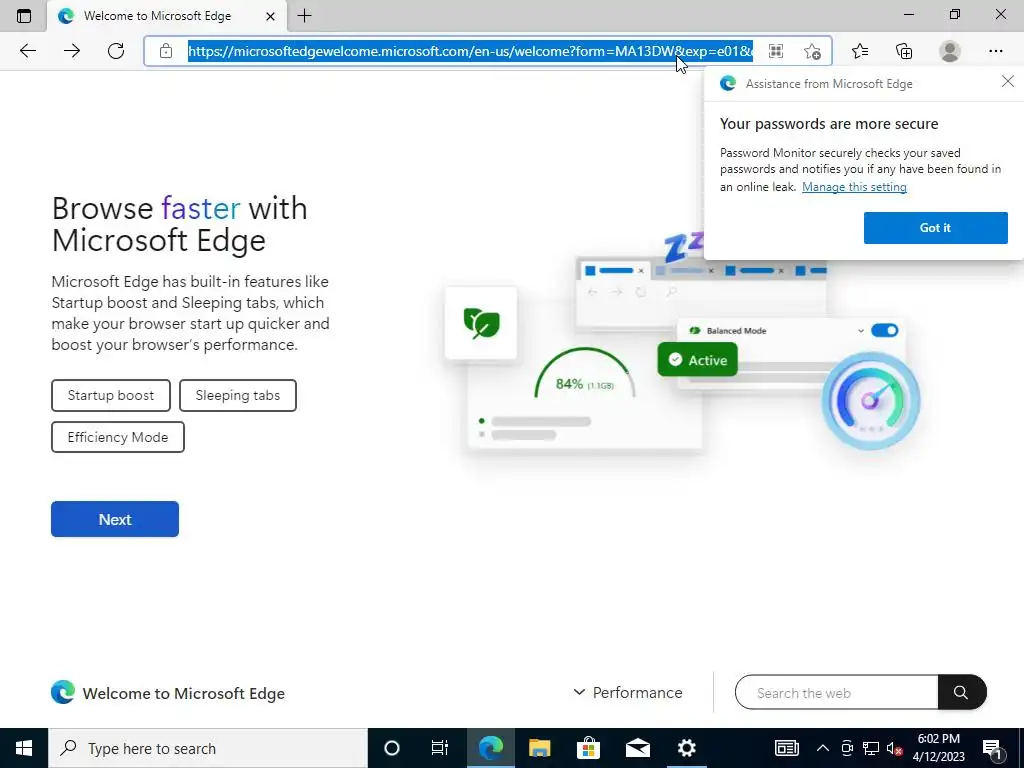Click the green leaf efficiency icon

(x=481, y=323)
